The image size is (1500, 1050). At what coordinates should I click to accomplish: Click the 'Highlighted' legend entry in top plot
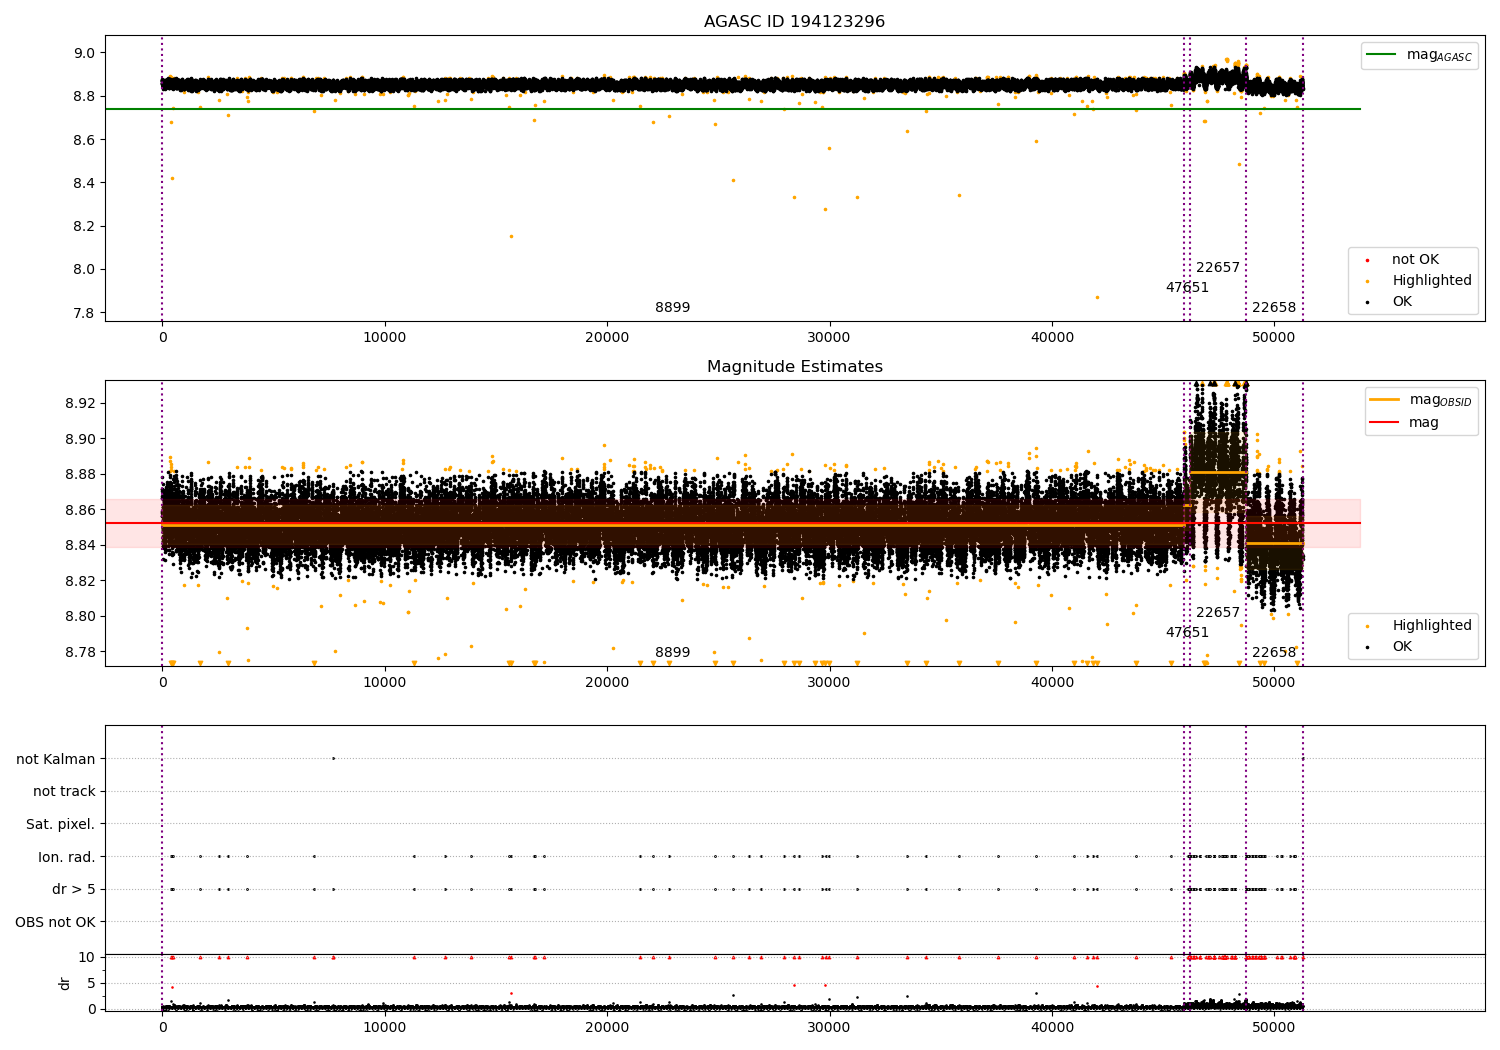pyautogui.click(x=1419, y=281)
